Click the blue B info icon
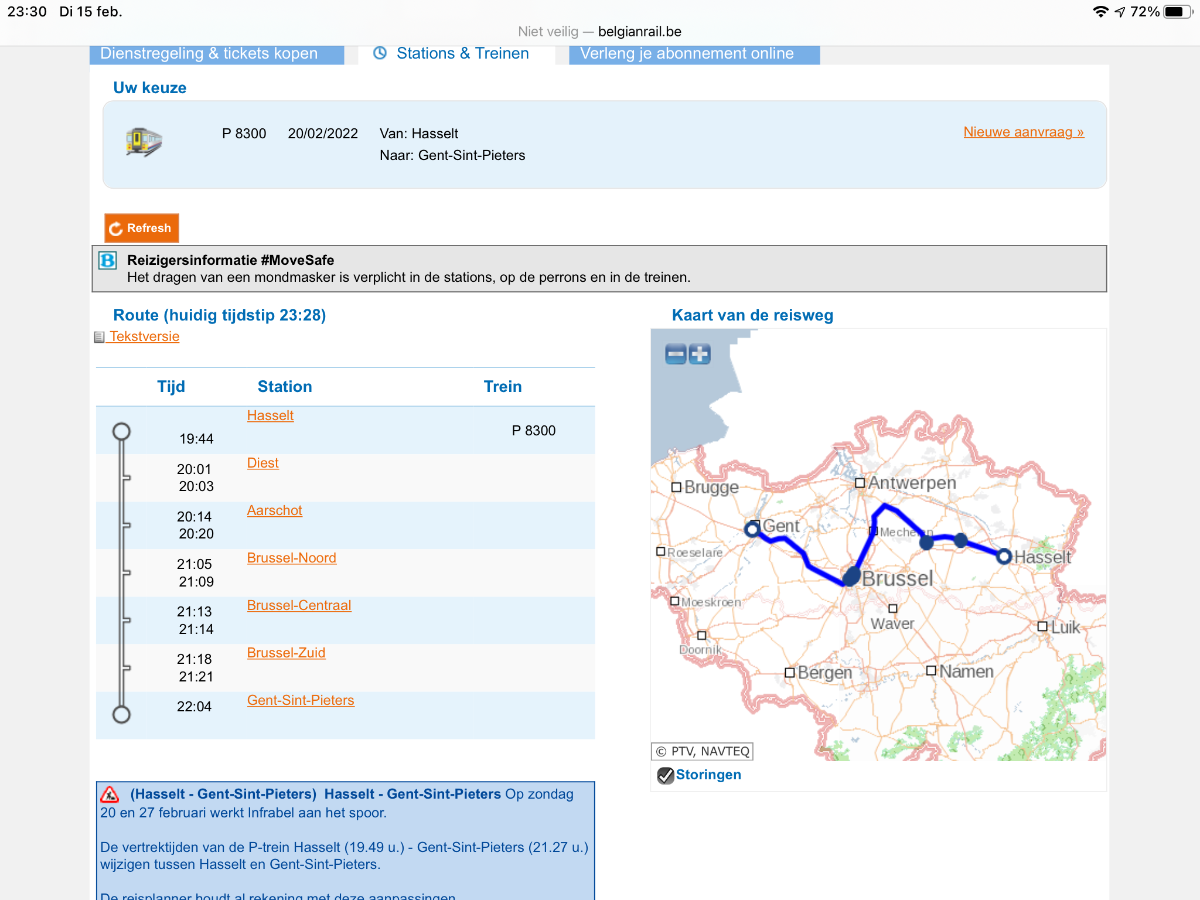 [x=108, y=261]
